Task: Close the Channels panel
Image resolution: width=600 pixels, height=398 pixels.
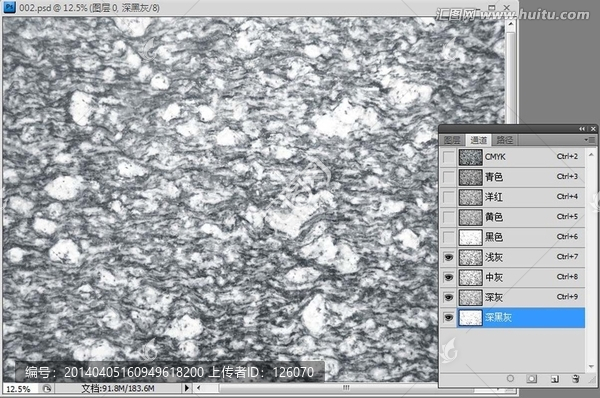Action: click(x=593, y=129)
